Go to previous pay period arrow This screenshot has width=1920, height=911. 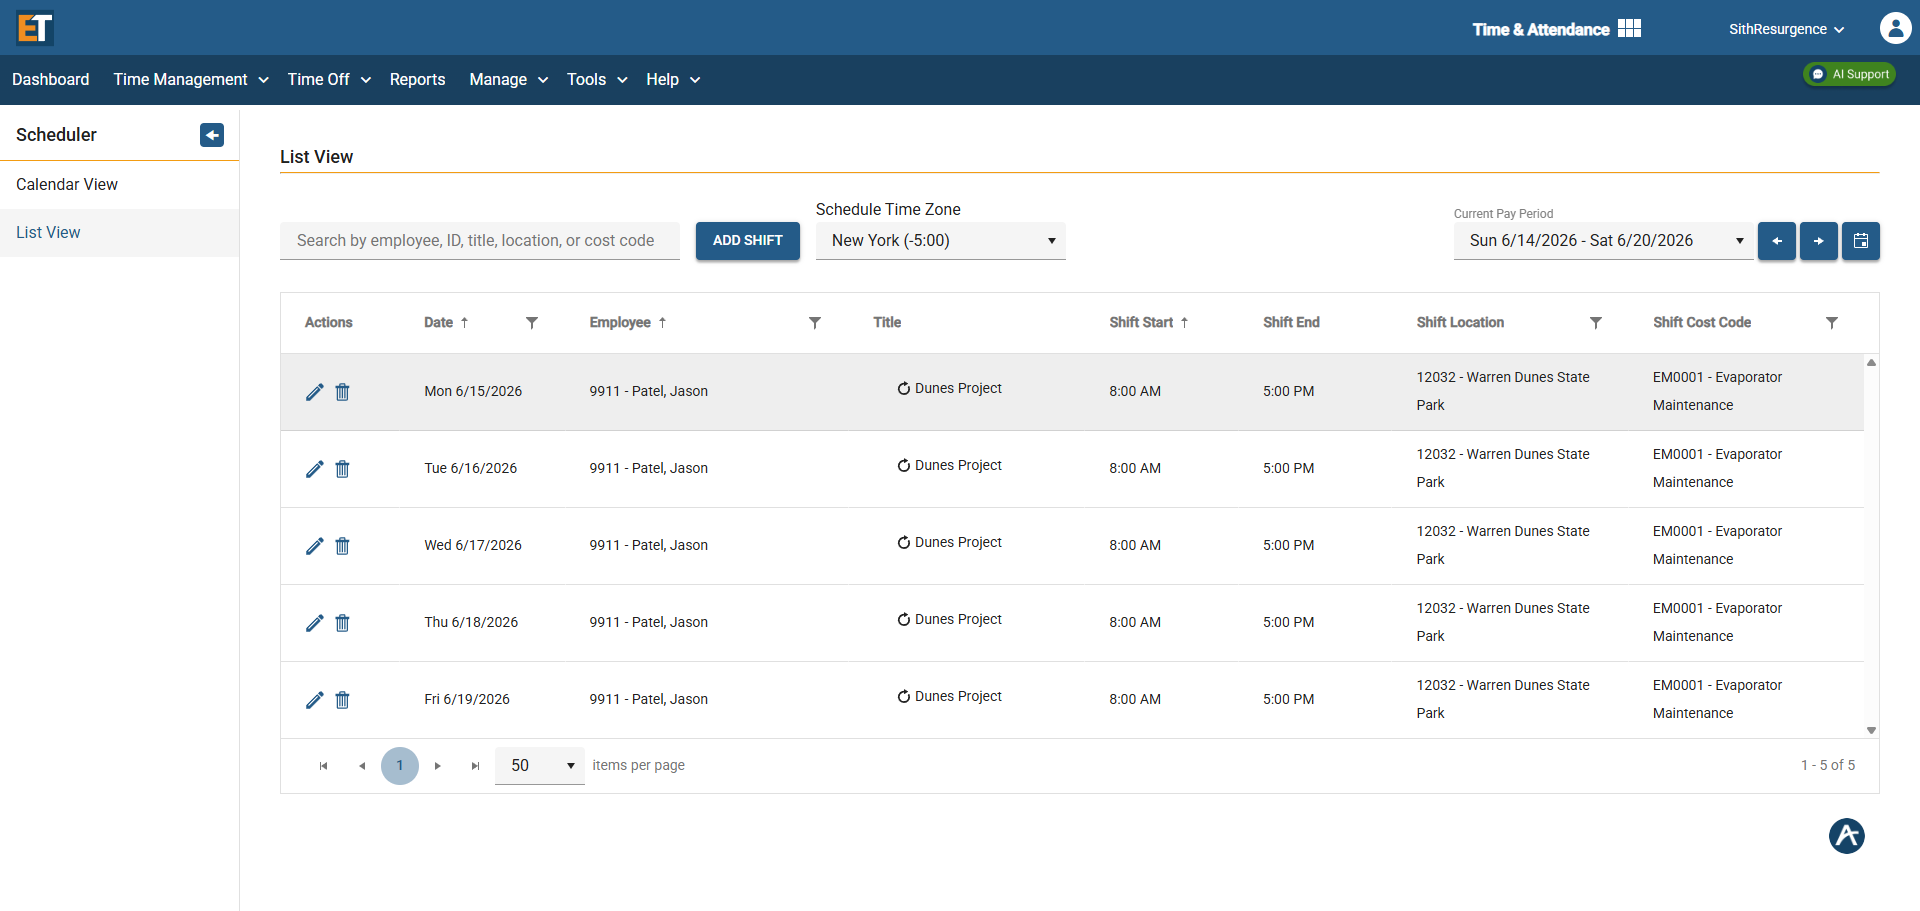[x=1777, y=241]
